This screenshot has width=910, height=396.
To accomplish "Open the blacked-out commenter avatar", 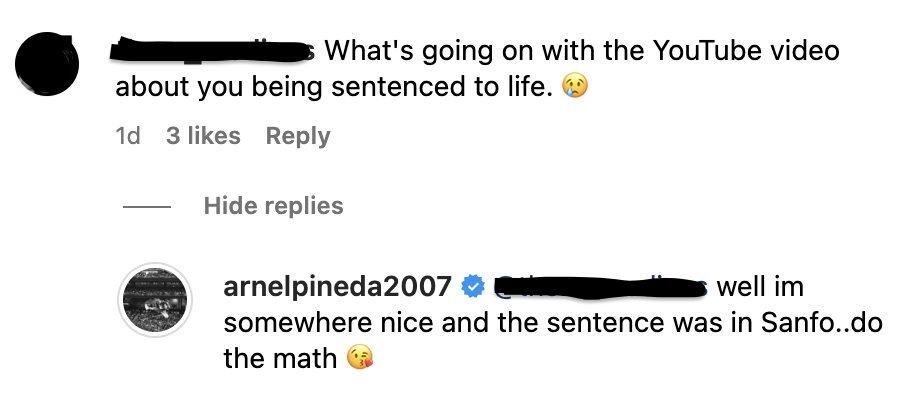I will tap(46, 64).
